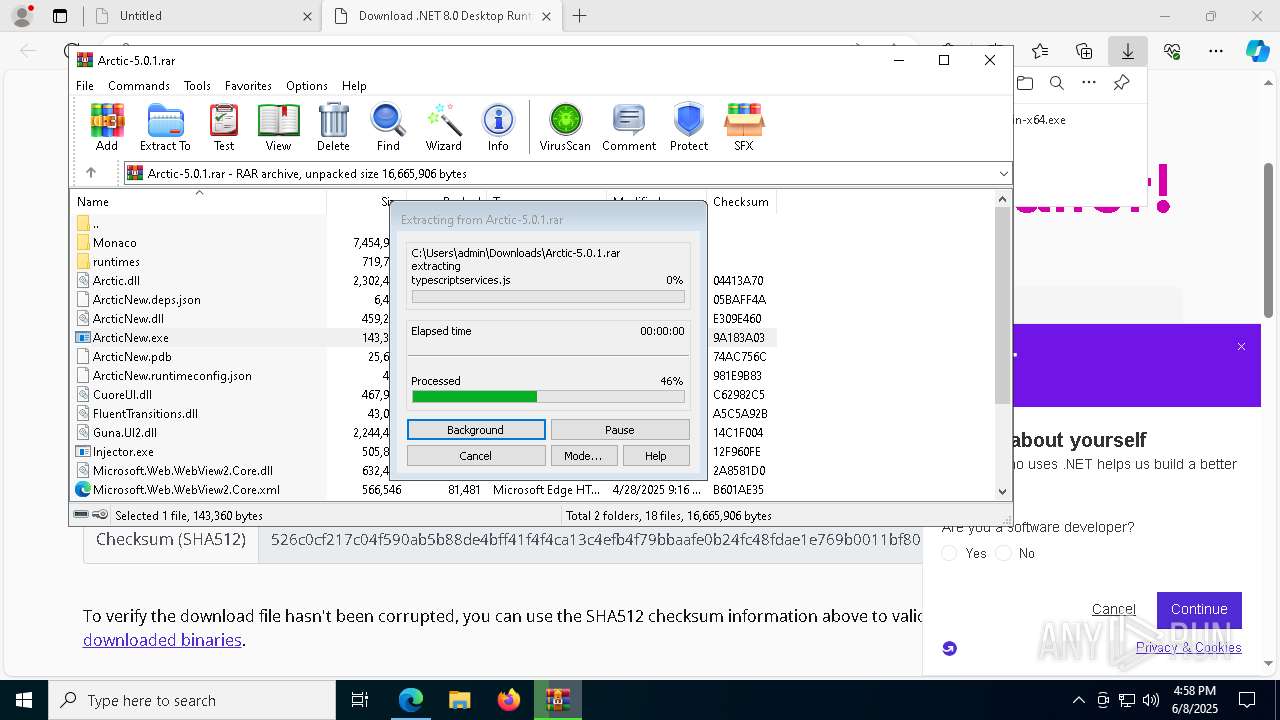Open the WinRAR Help menu
The image size is (1280, 720).
[x=354, y=86]
